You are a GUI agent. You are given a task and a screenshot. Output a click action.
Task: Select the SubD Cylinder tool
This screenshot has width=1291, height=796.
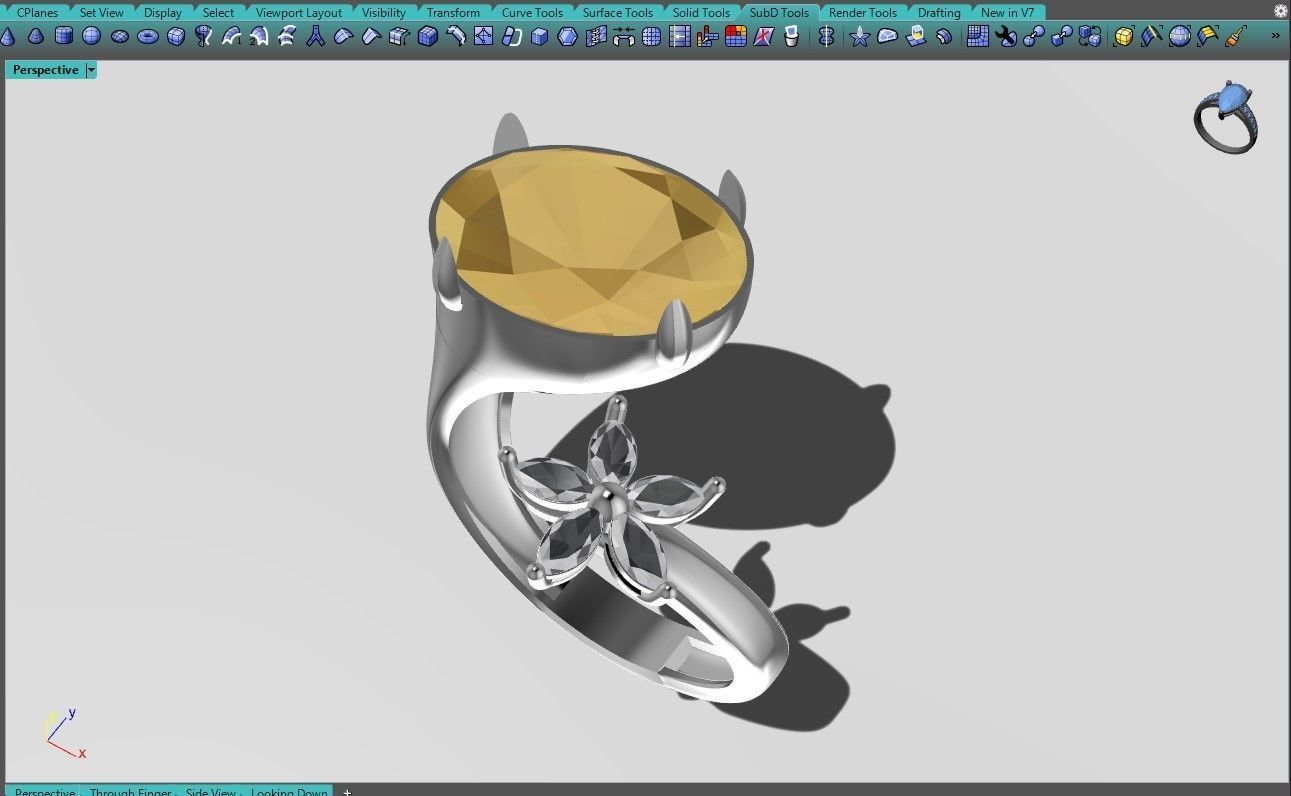point(64,37)
